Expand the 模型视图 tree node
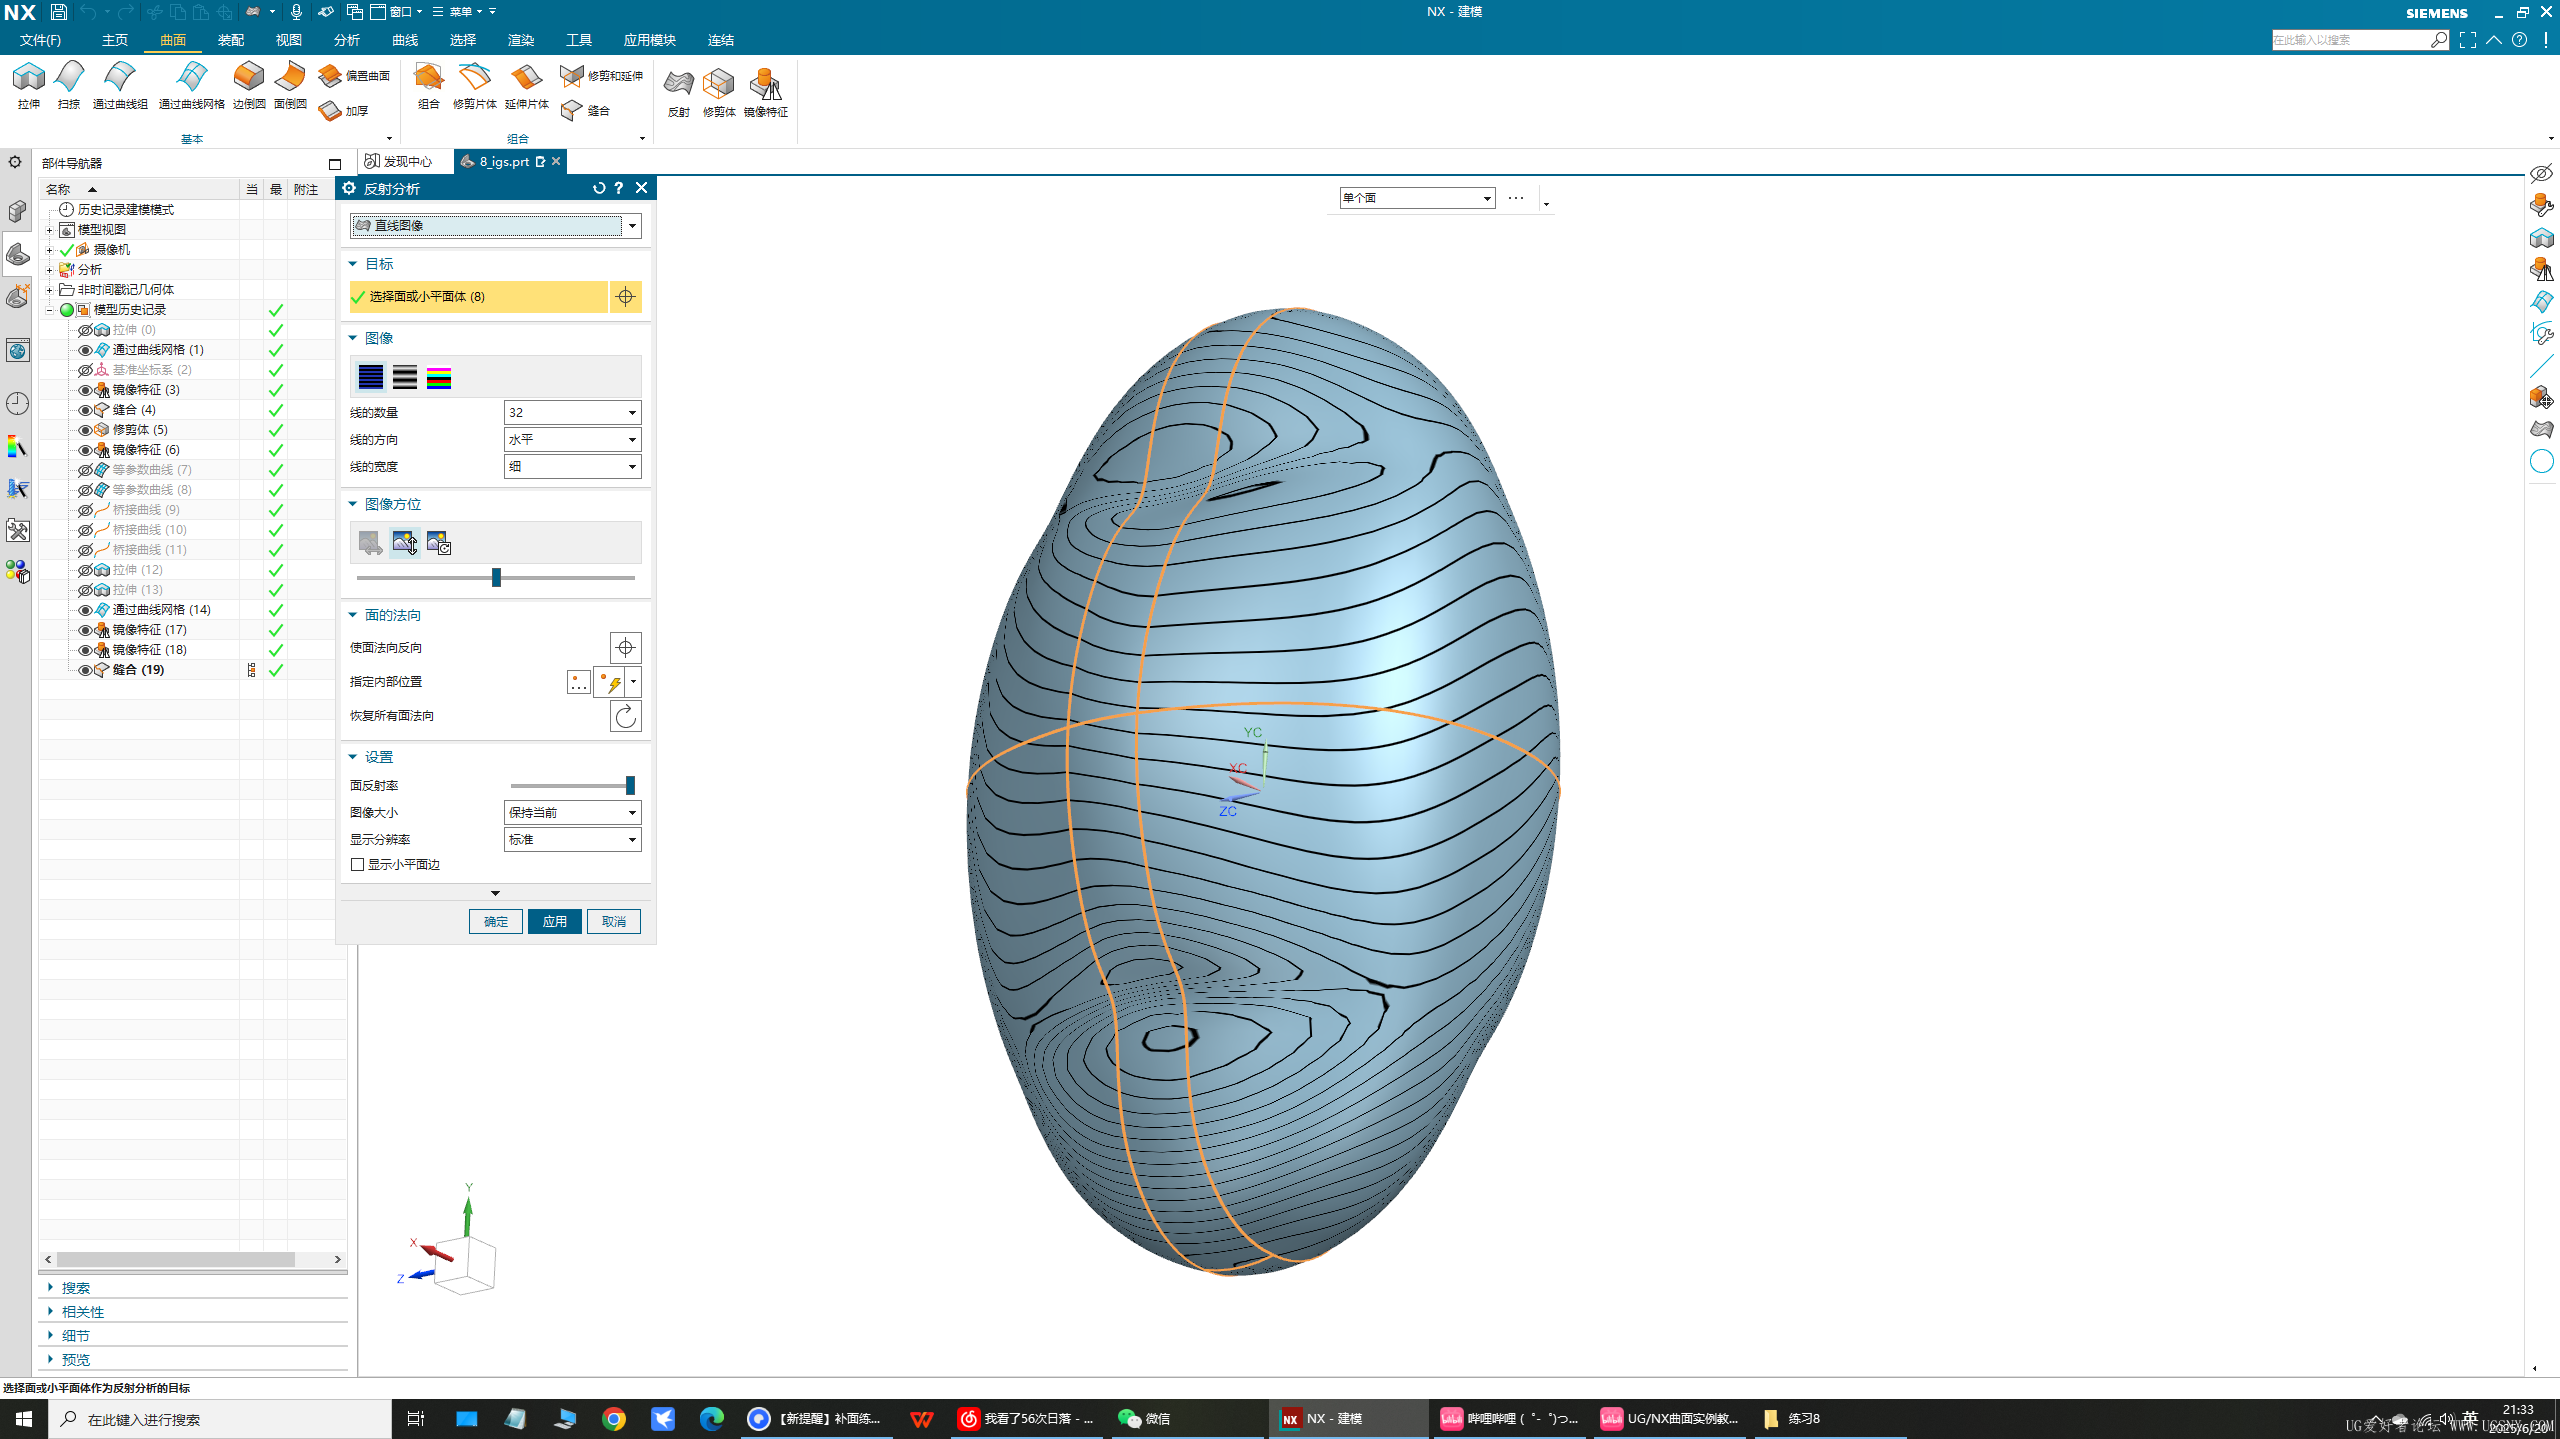The image size is (2560, 1439). click(x=49, y=230)
